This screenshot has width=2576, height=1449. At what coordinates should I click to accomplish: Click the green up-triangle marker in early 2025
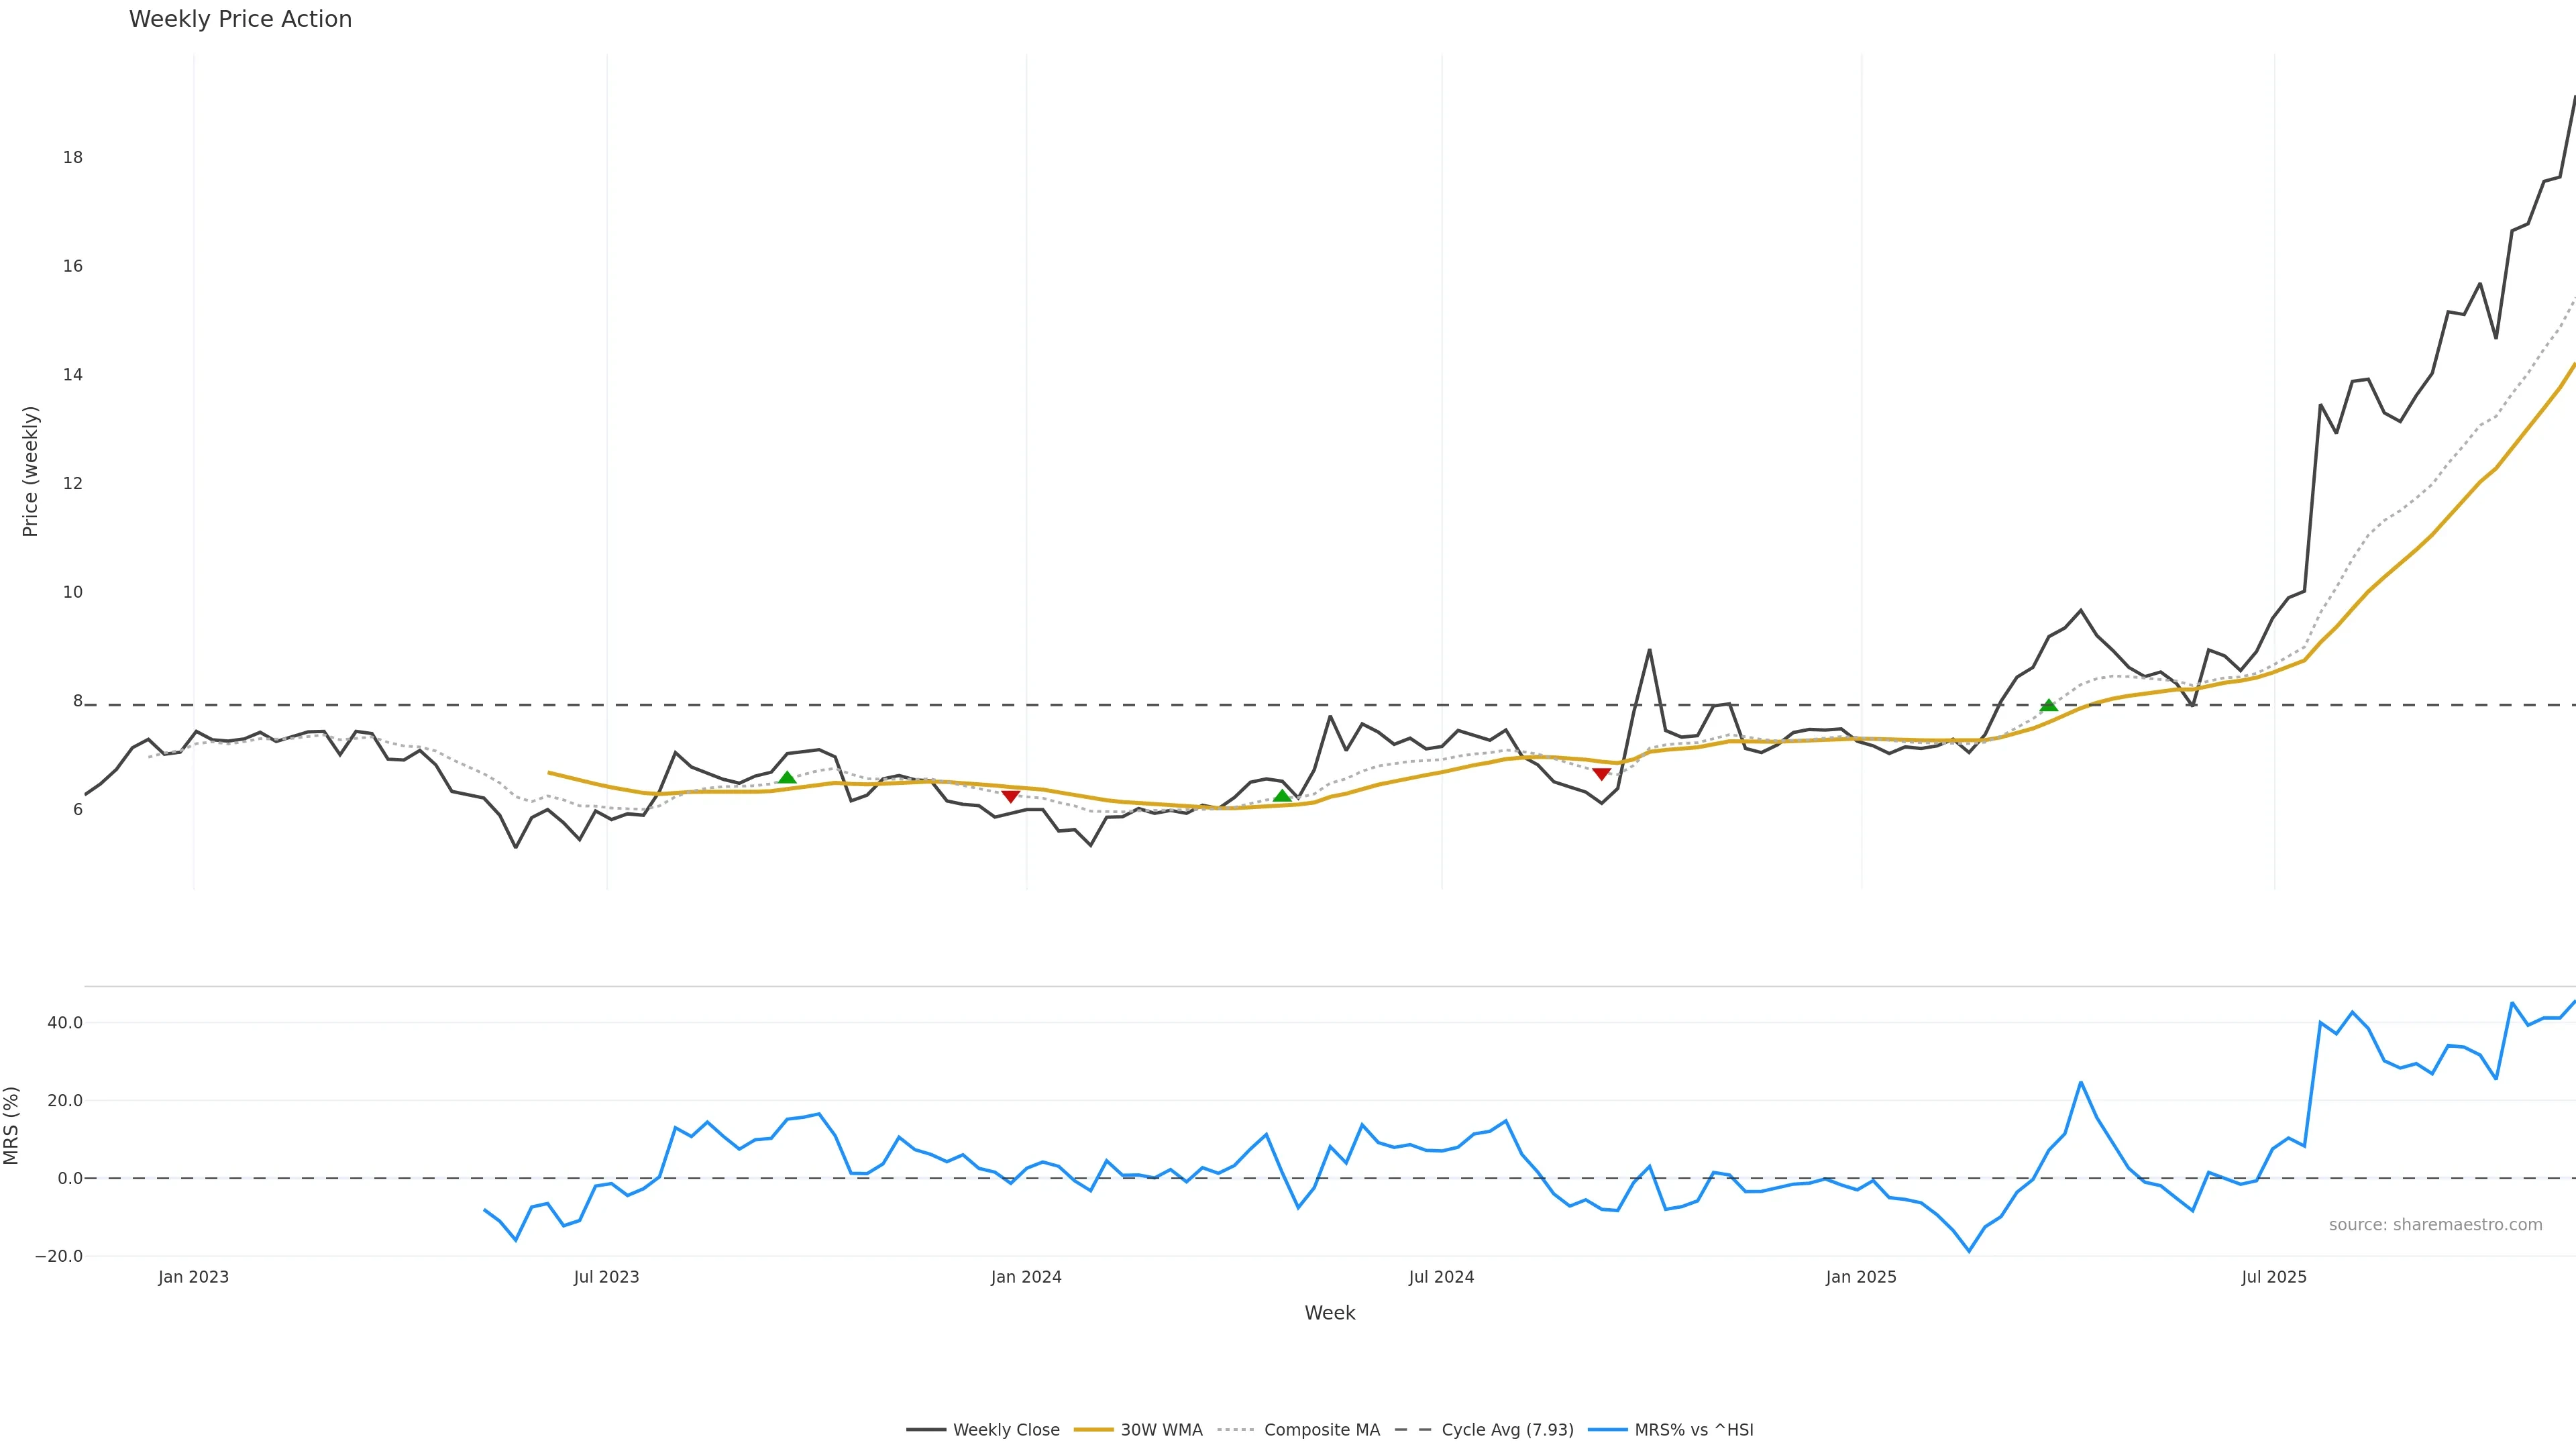2048,705
